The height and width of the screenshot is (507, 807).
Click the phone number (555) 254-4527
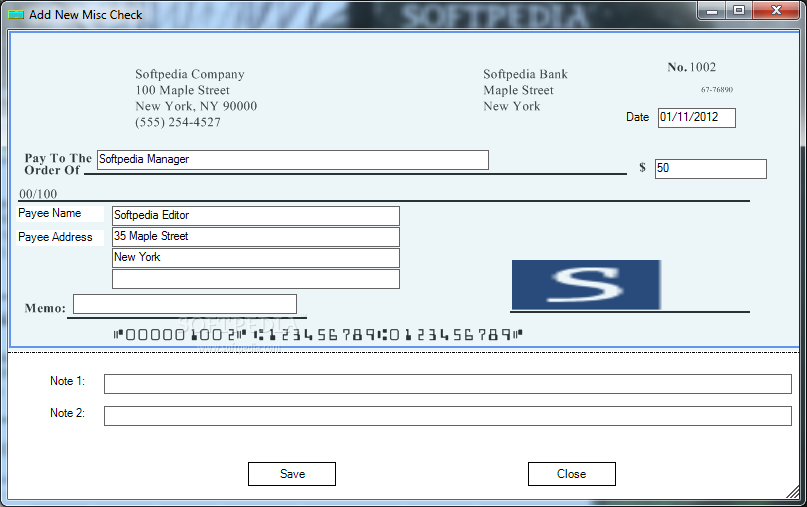178,122
